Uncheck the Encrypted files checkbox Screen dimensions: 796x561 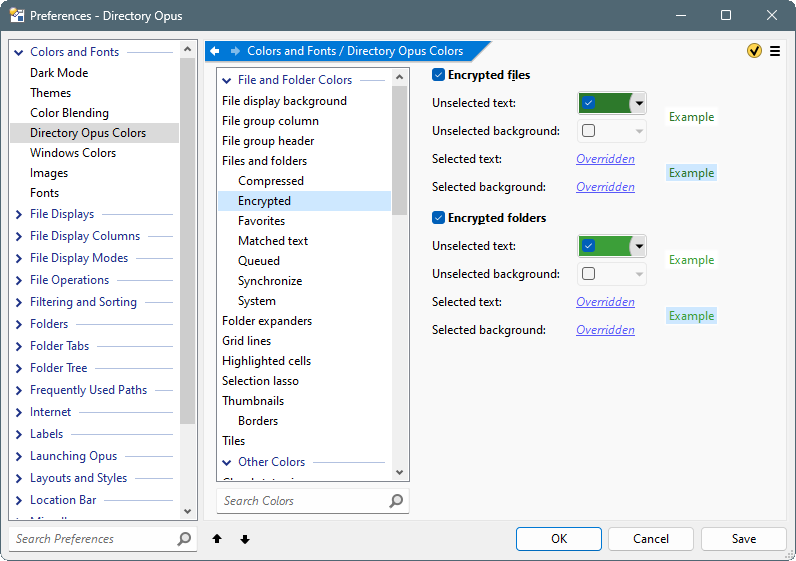pyautogui.click(x=438, y=75)
